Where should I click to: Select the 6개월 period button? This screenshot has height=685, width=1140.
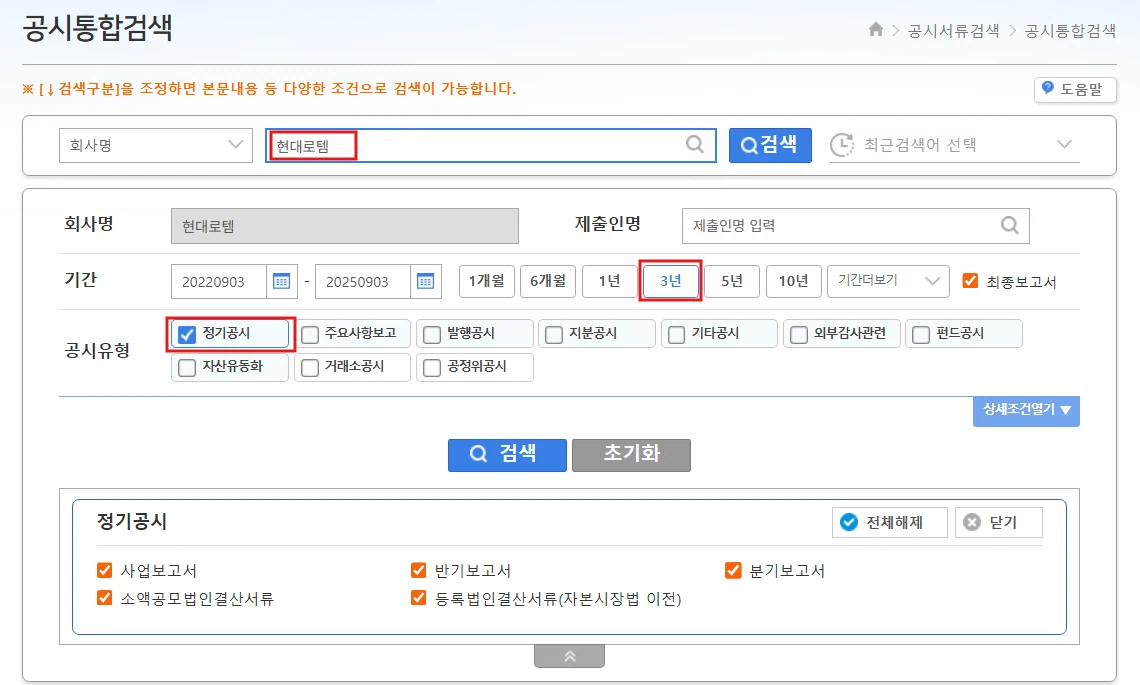(x=548, y=281)
